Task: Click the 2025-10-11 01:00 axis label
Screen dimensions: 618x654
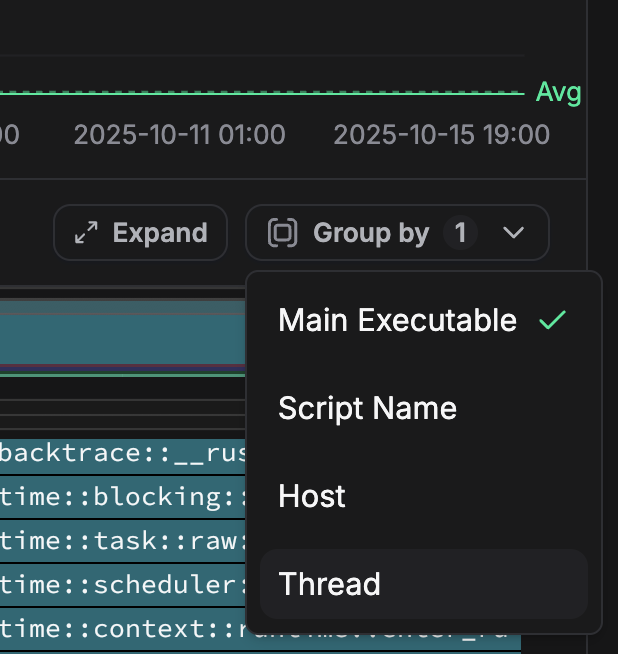Action: [179, 135]
